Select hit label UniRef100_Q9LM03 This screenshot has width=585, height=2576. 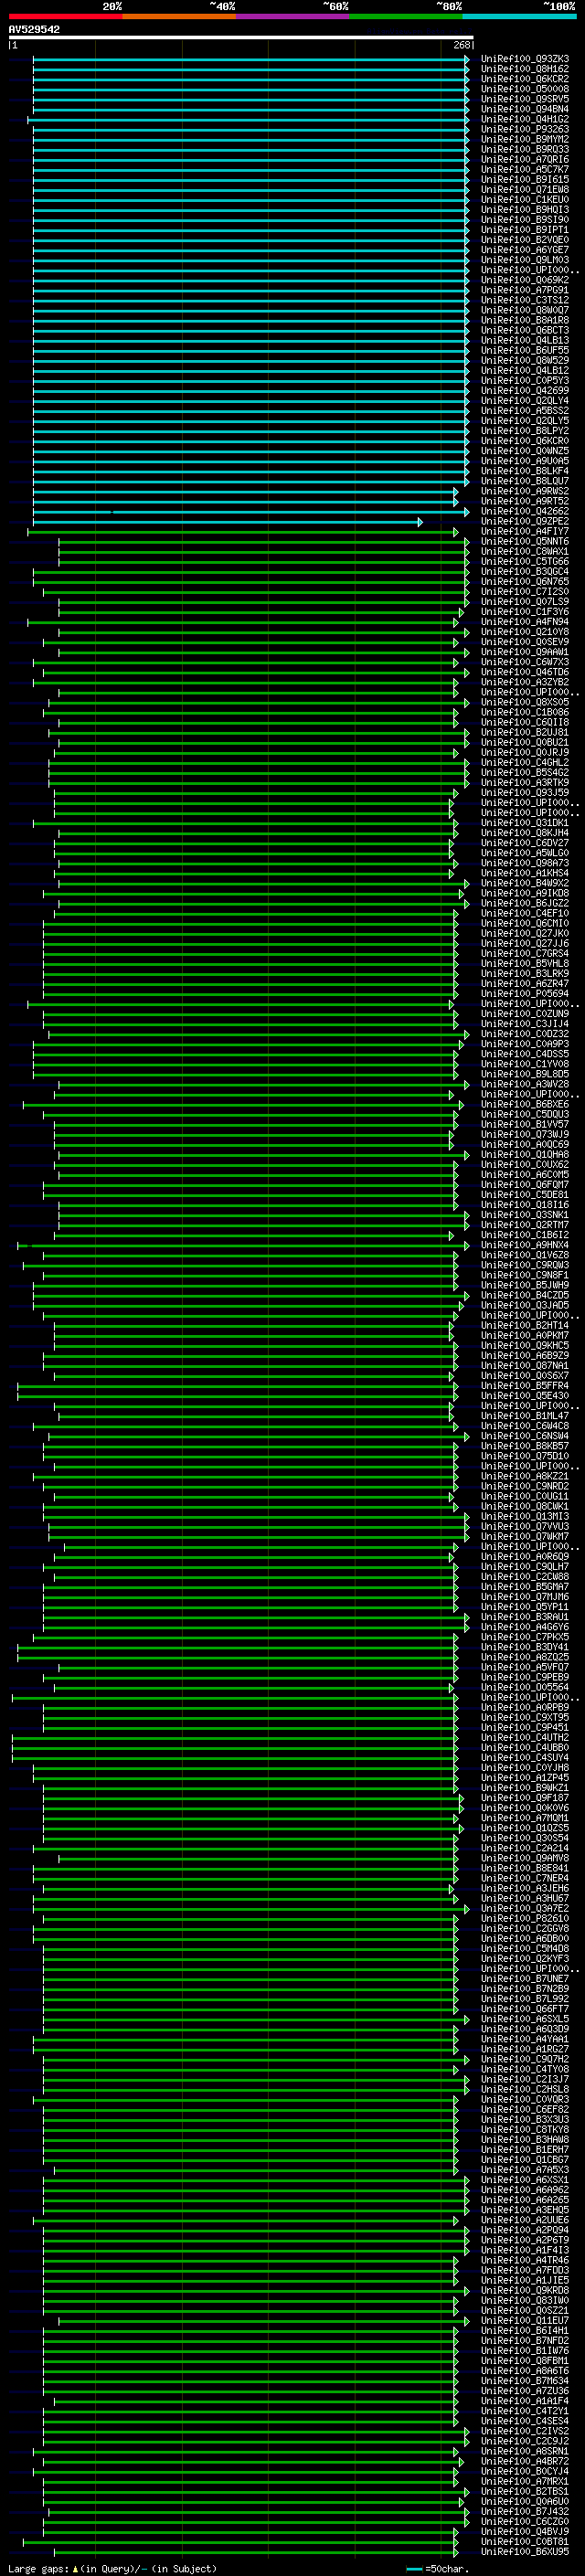click(x=525, y=260)
